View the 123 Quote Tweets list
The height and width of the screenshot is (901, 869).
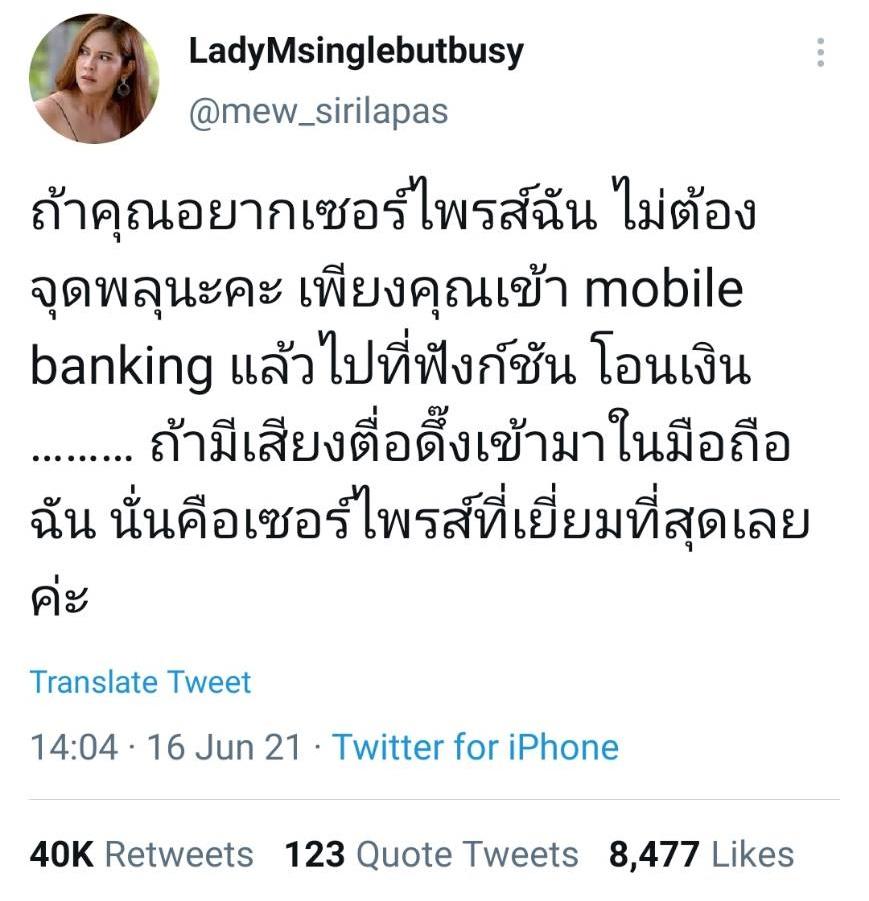(432, 854)
